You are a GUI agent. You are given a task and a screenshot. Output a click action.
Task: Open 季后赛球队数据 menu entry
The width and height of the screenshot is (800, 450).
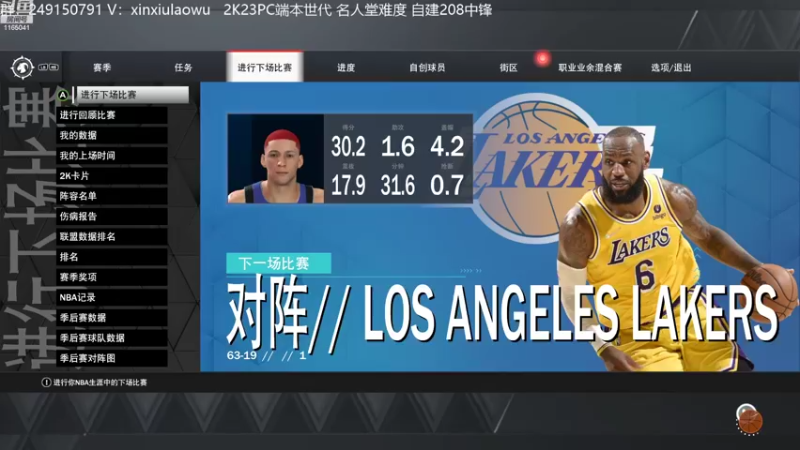point(112,338)
